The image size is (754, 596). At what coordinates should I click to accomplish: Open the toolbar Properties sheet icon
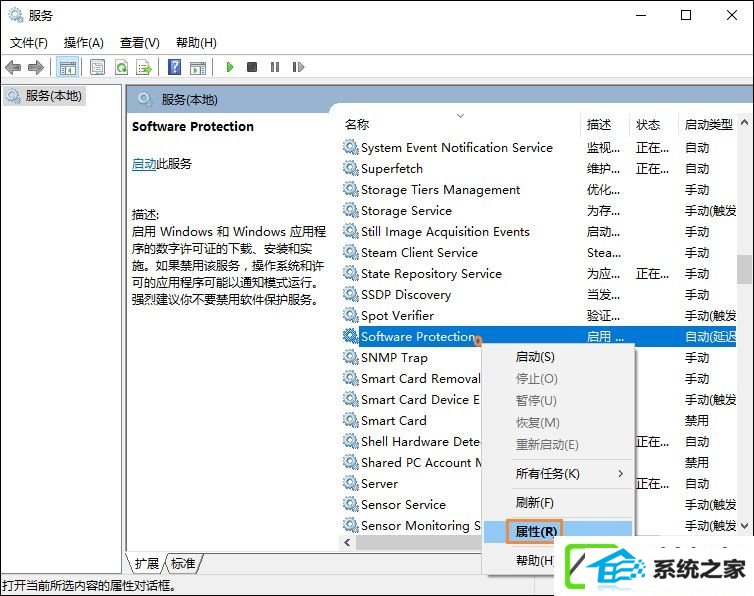click(98, 67)
